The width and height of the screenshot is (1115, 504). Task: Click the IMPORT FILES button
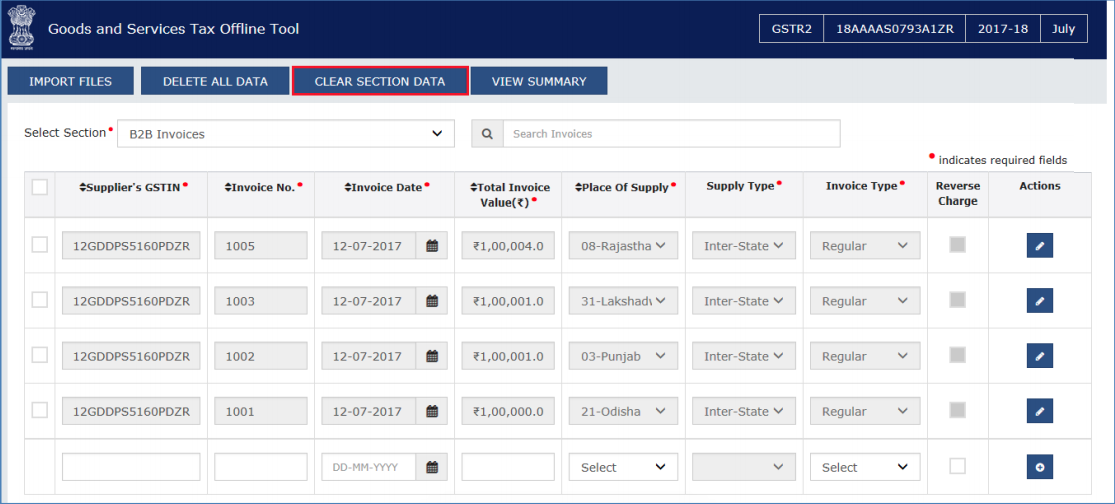tap(70, 81)
